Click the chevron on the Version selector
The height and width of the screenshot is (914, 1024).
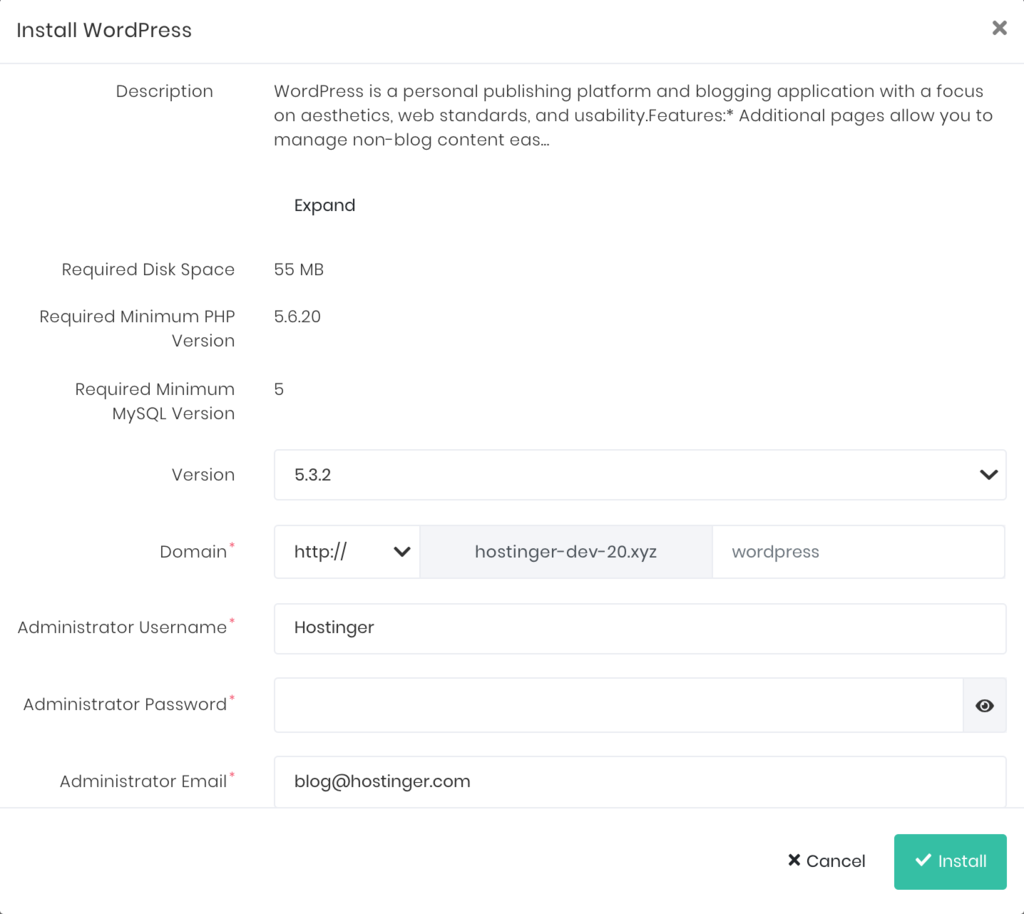click(x=988, y=474)
